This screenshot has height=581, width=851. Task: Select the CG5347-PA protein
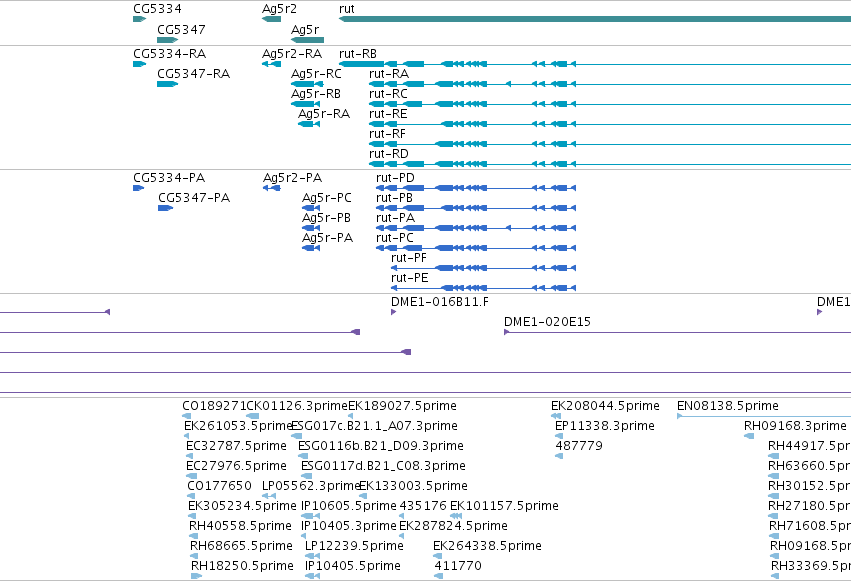166,208
